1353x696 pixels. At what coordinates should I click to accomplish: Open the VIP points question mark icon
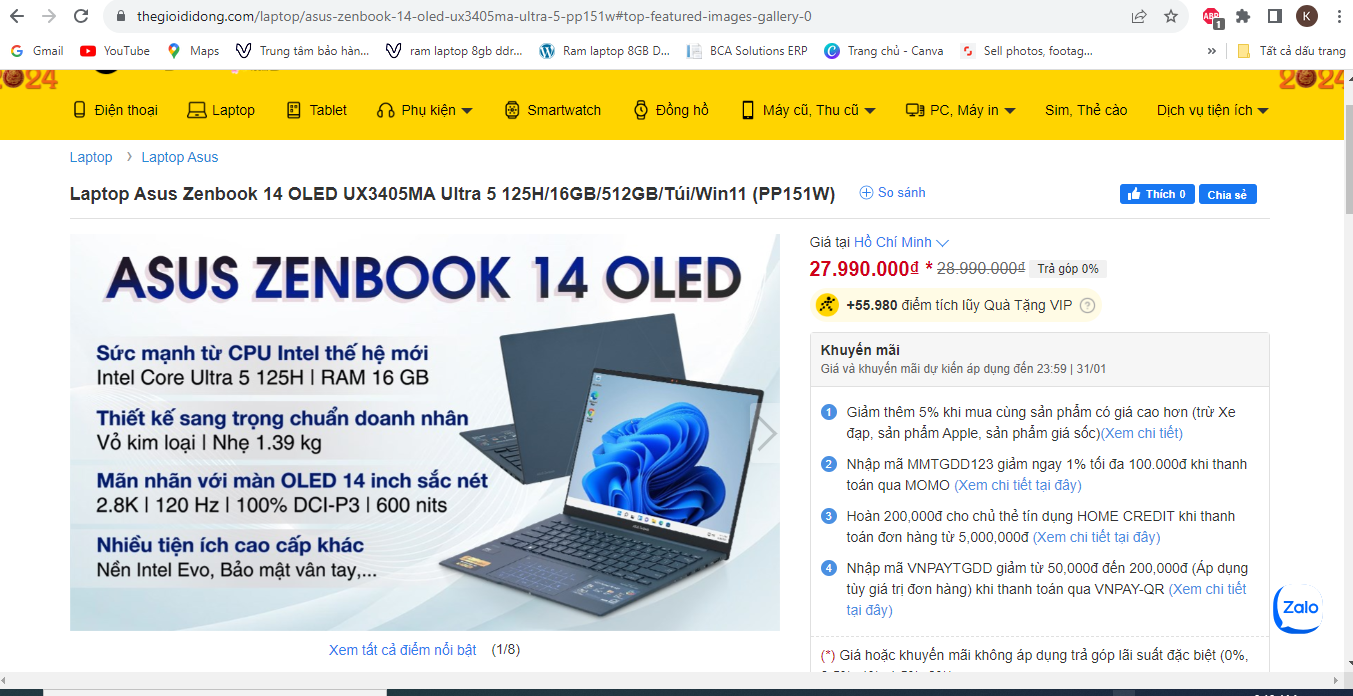(1088, 306)
